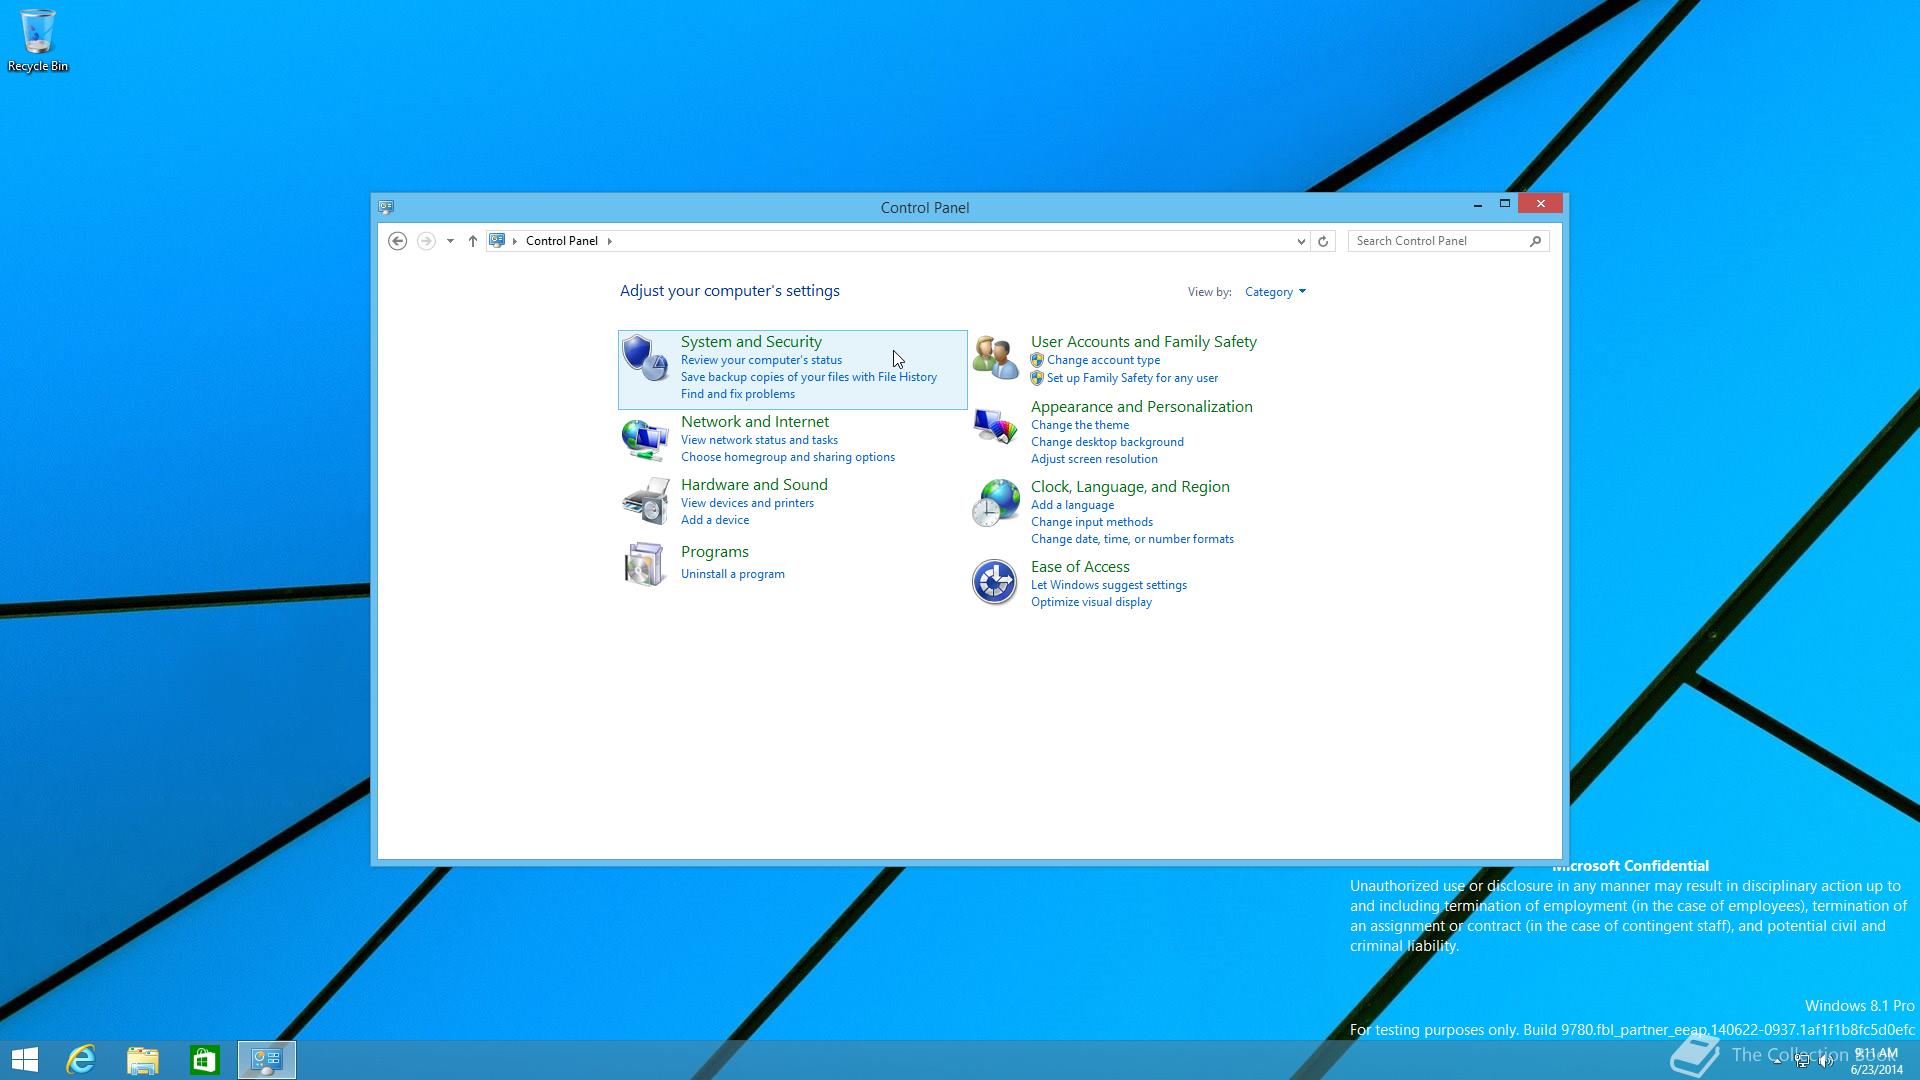Open the View by Category dropdown
This screenshot has height=1080, width=1920.
(x=1275, y=292)
